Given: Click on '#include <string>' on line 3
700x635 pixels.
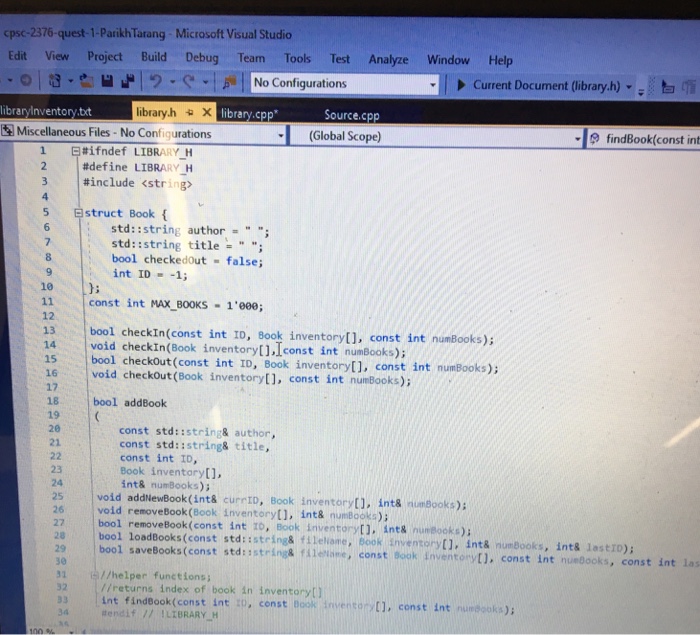Looking at the screenshot, I should (x=138, y=183).
